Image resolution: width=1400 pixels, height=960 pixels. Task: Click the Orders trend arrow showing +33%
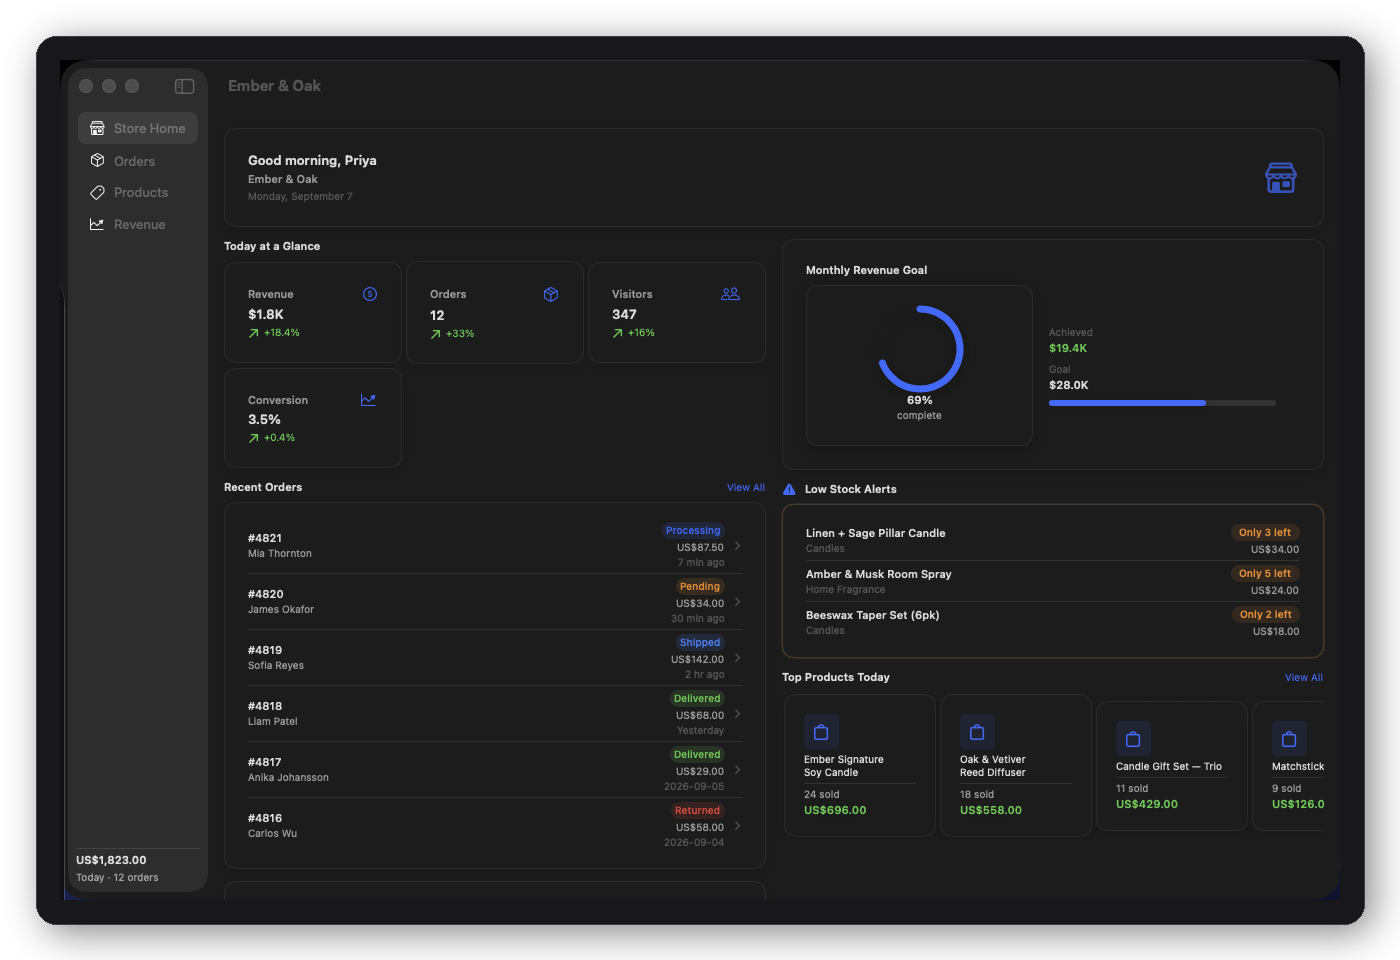pyautogui.click(x=436, y=334)
